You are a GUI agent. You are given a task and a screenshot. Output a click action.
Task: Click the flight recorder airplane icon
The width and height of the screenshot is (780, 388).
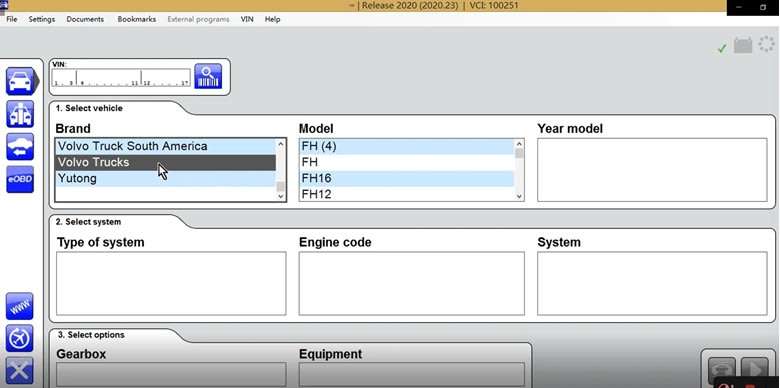20,339
